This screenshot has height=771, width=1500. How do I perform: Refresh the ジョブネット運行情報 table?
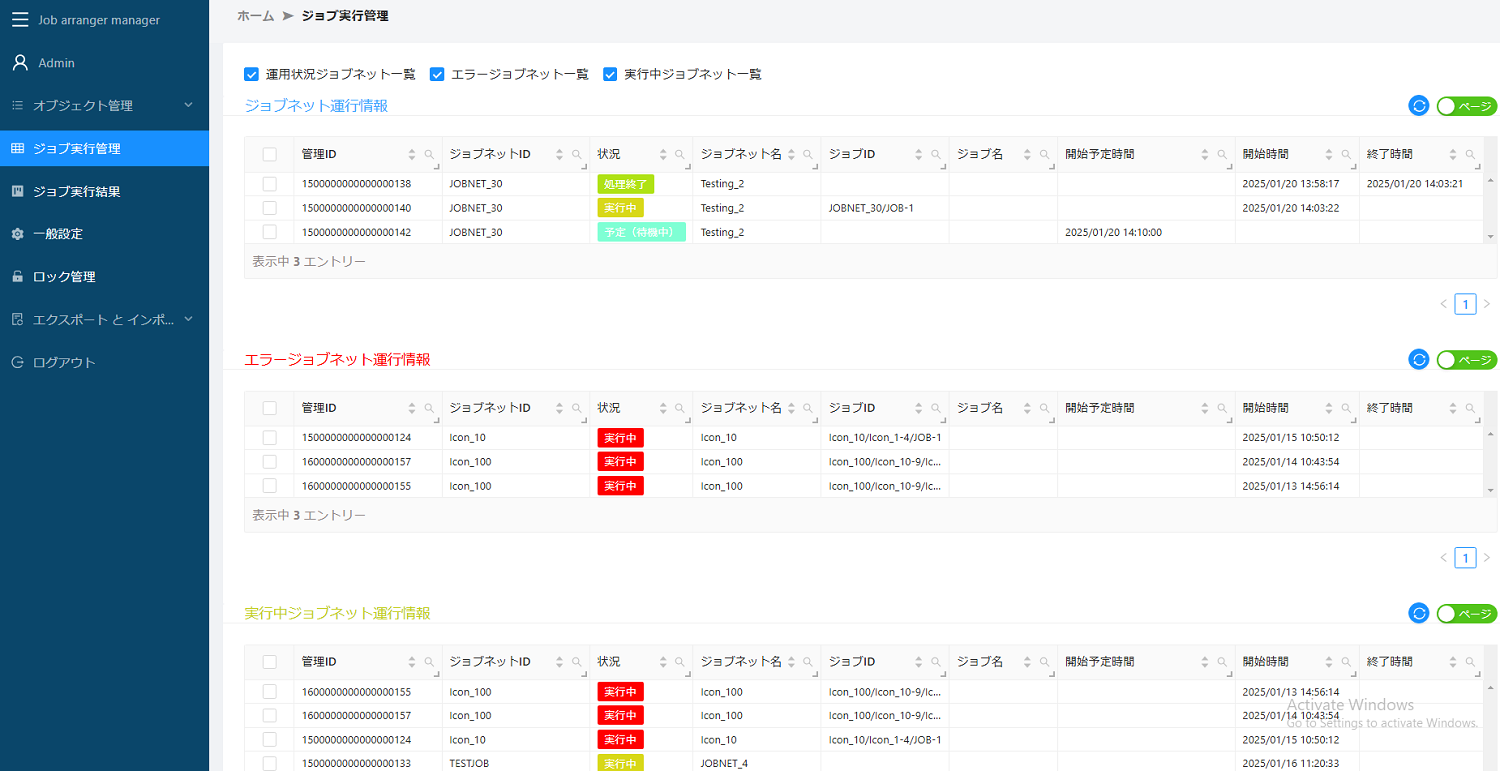click(1418, 105)
